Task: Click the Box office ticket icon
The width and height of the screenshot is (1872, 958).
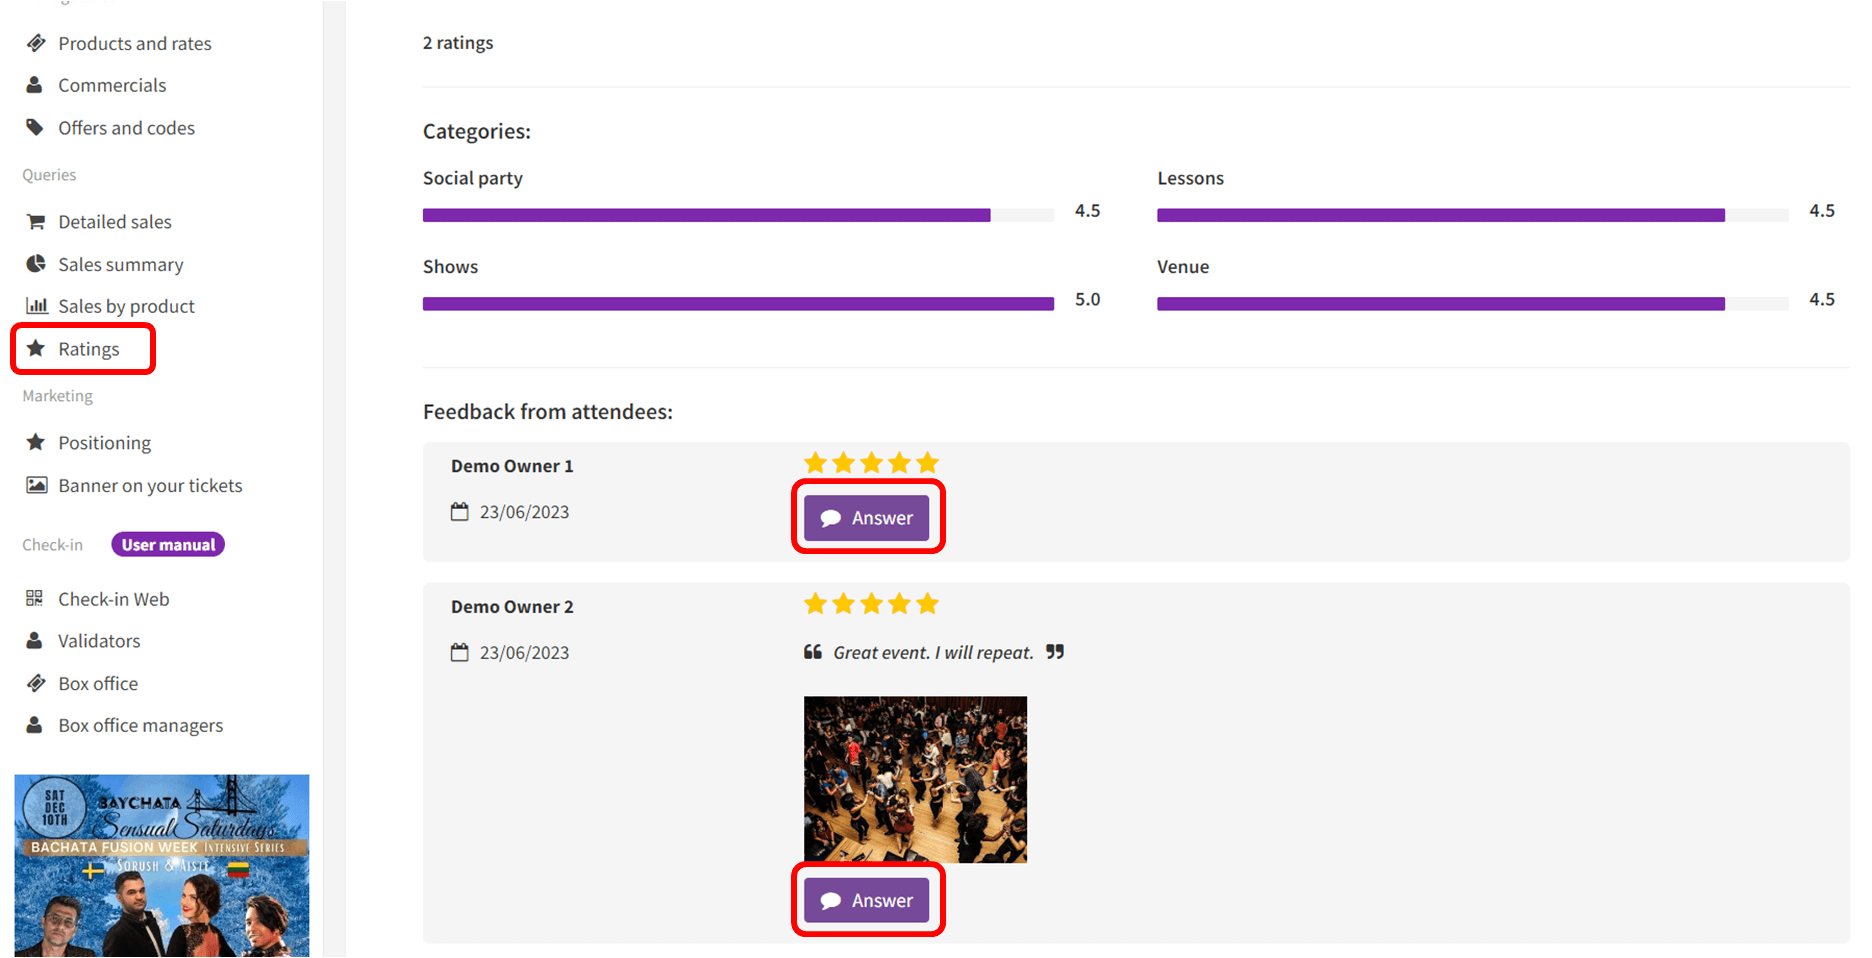Action: pos(36,683)
